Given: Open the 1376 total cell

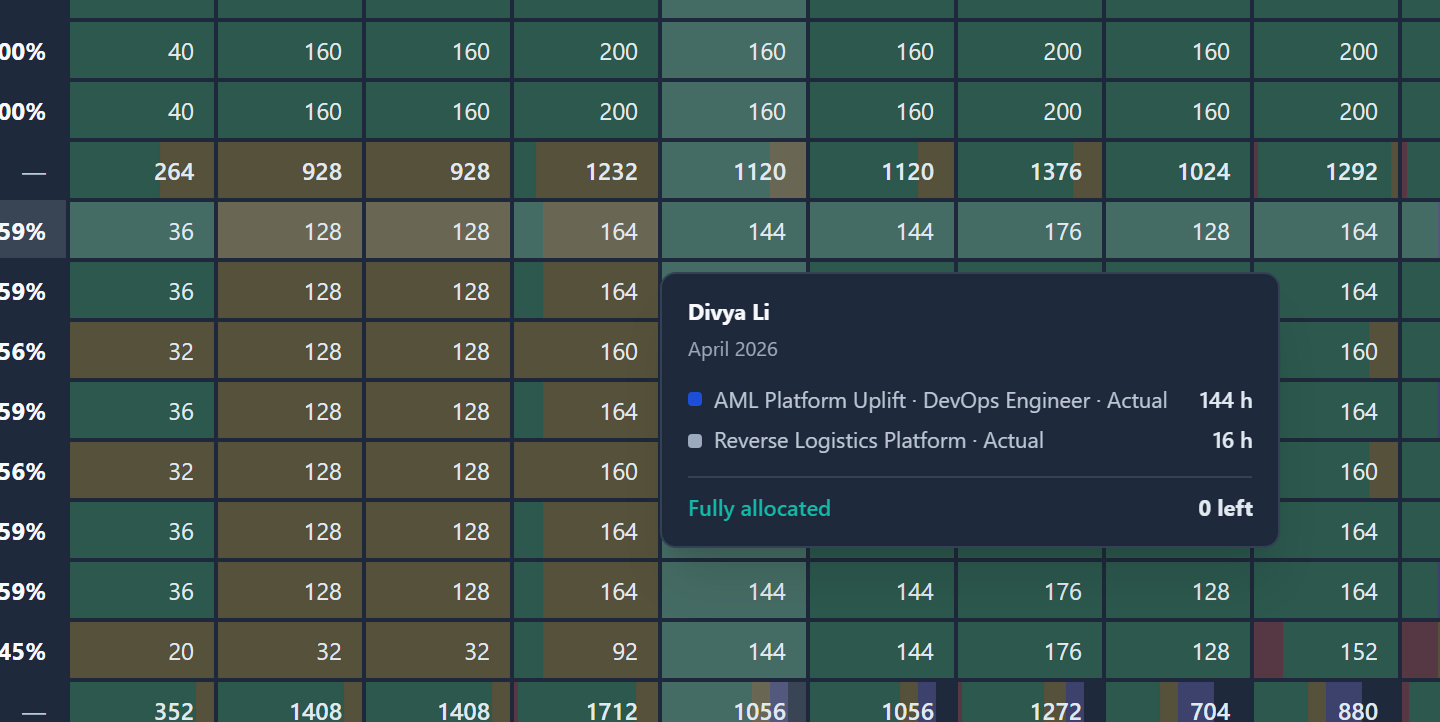Looking at the screenshot, I should point(1030,171).
